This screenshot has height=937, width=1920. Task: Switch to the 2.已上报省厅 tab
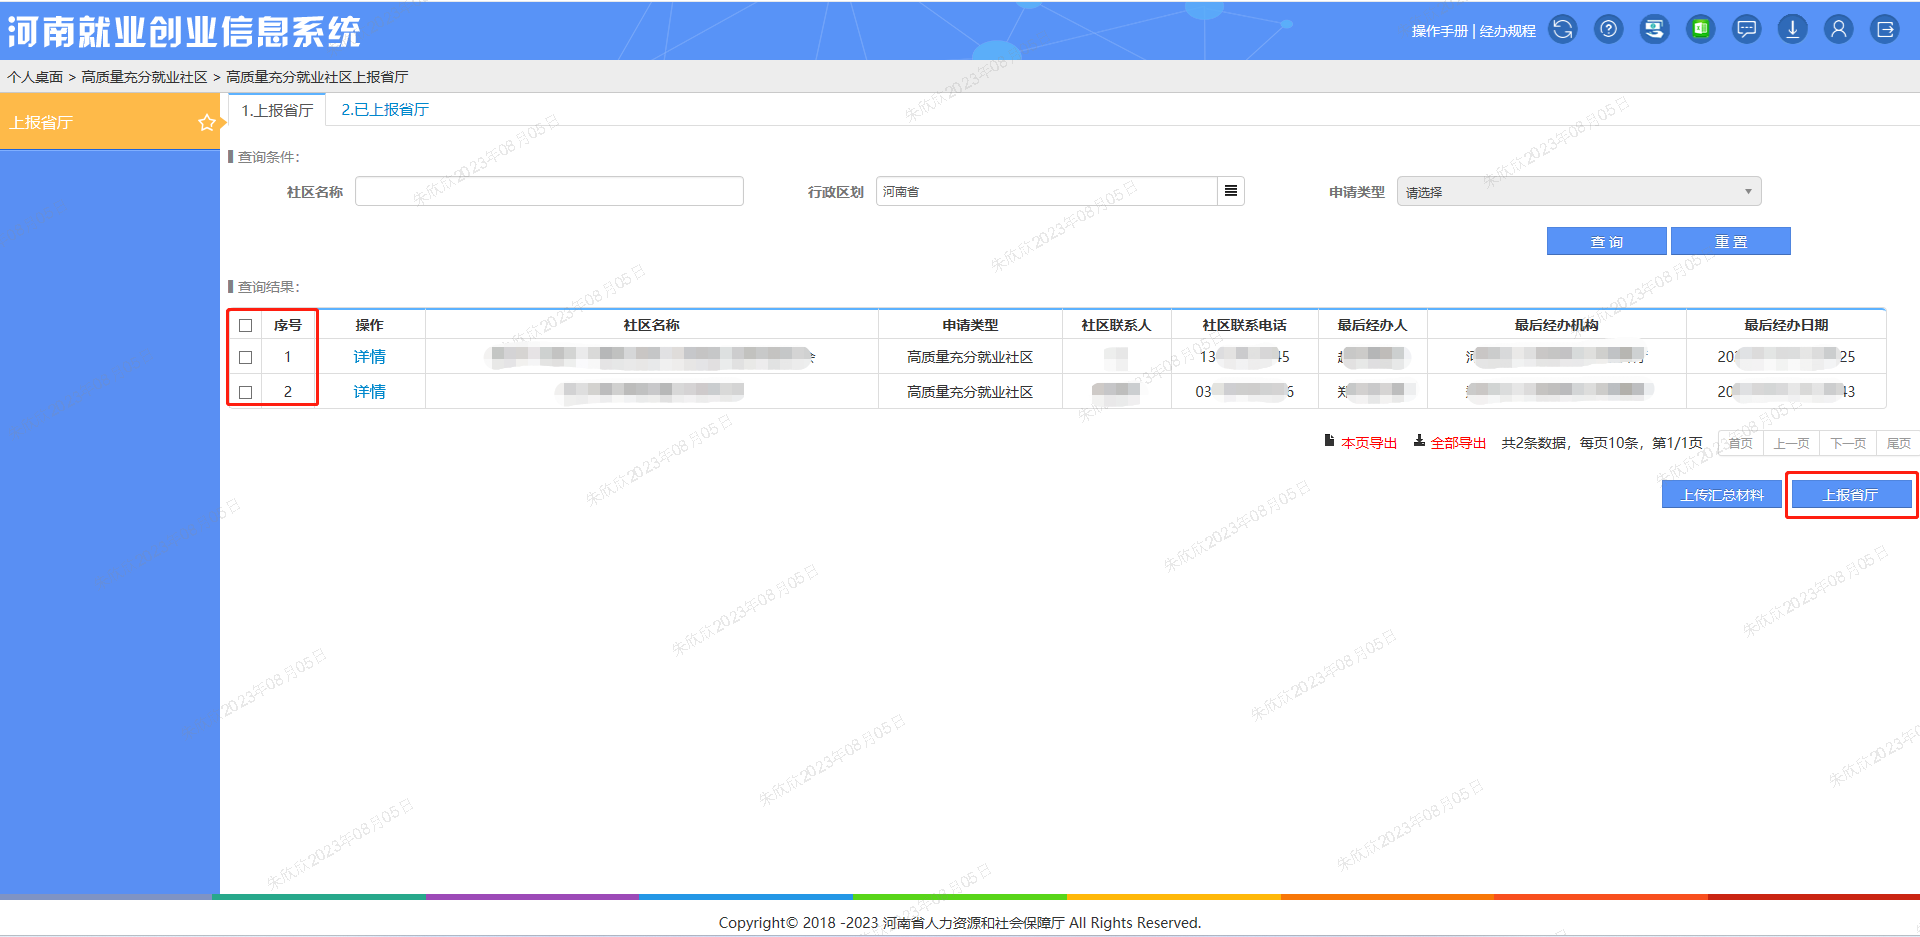383,109
